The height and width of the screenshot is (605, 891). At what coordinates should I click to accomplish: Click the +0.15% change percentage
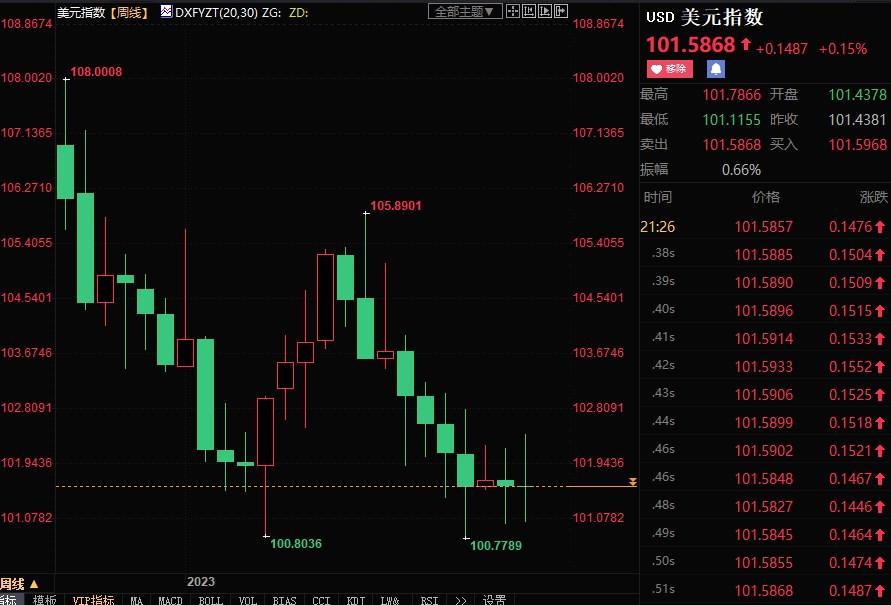point(843,49)
